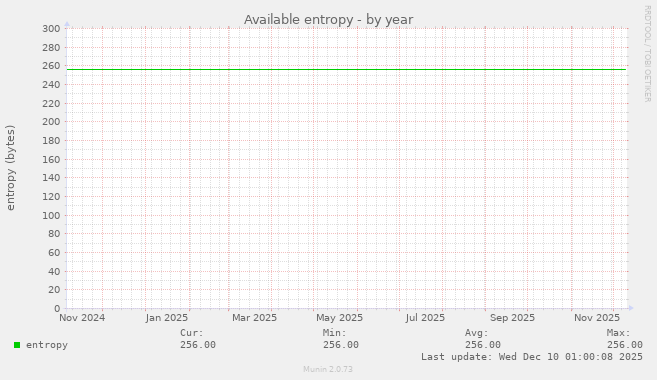This screenshot has height=380, width=657.
Task: Click the 300 y-axis tick label
Action: coord(51,29)
